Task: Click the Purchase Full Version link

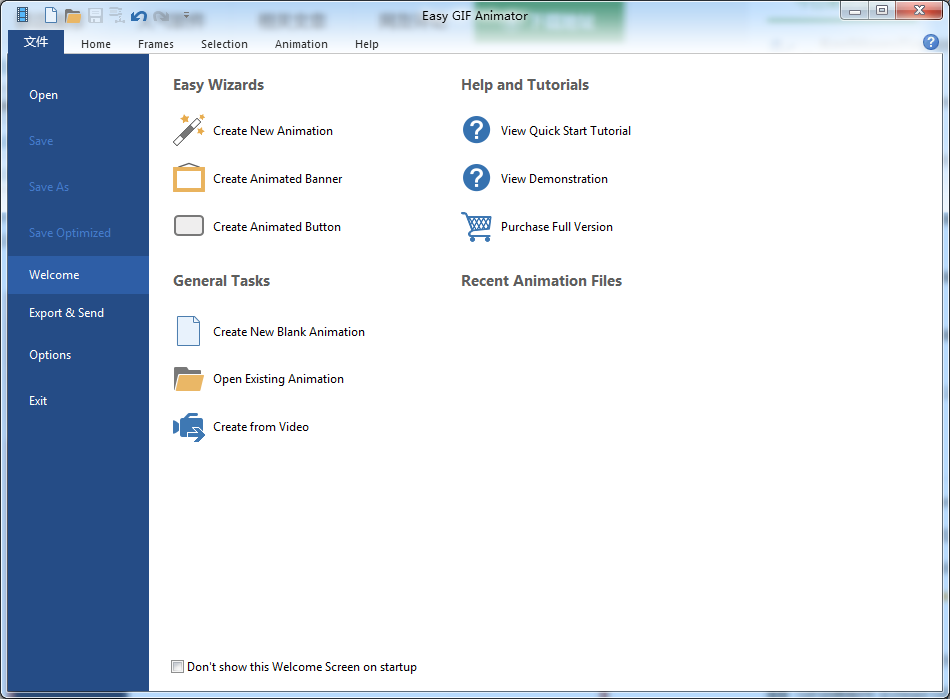Action: pyautogui.click(x=556, y=227)
